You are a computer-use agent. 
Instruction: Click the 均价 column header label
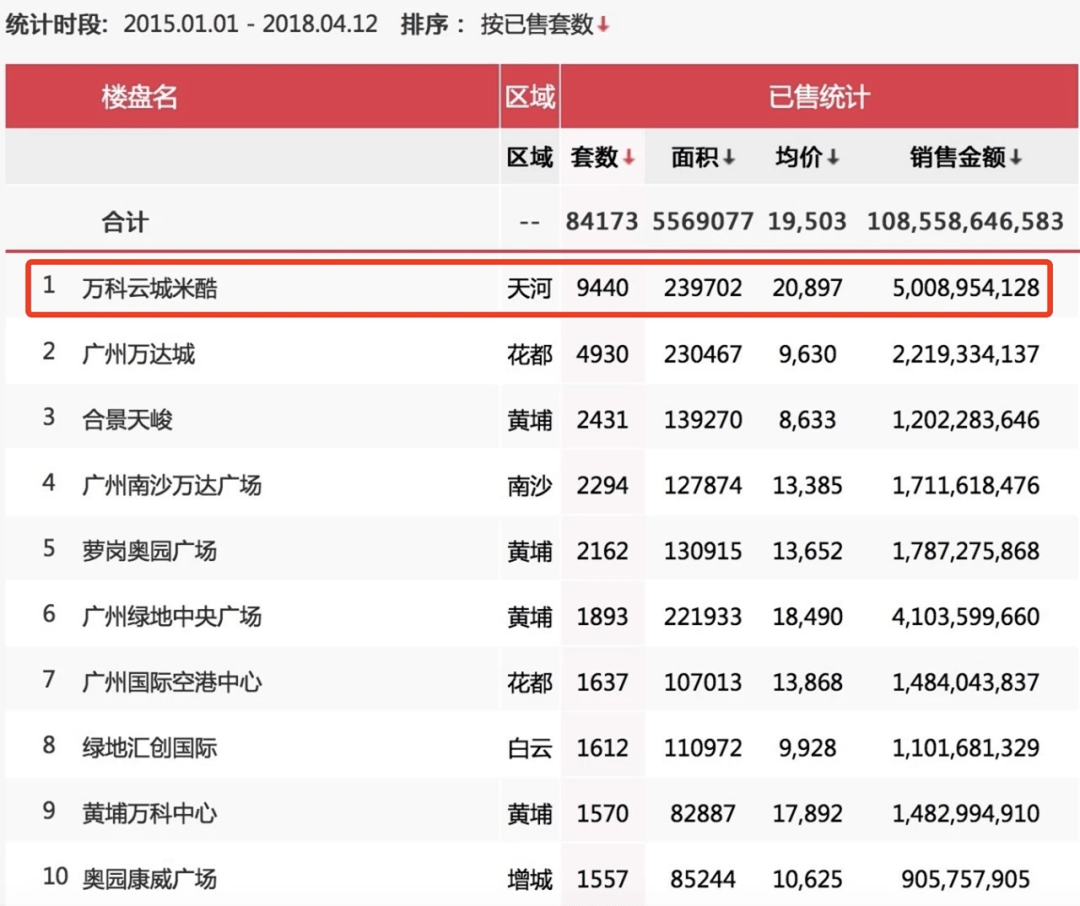[799, 158]
